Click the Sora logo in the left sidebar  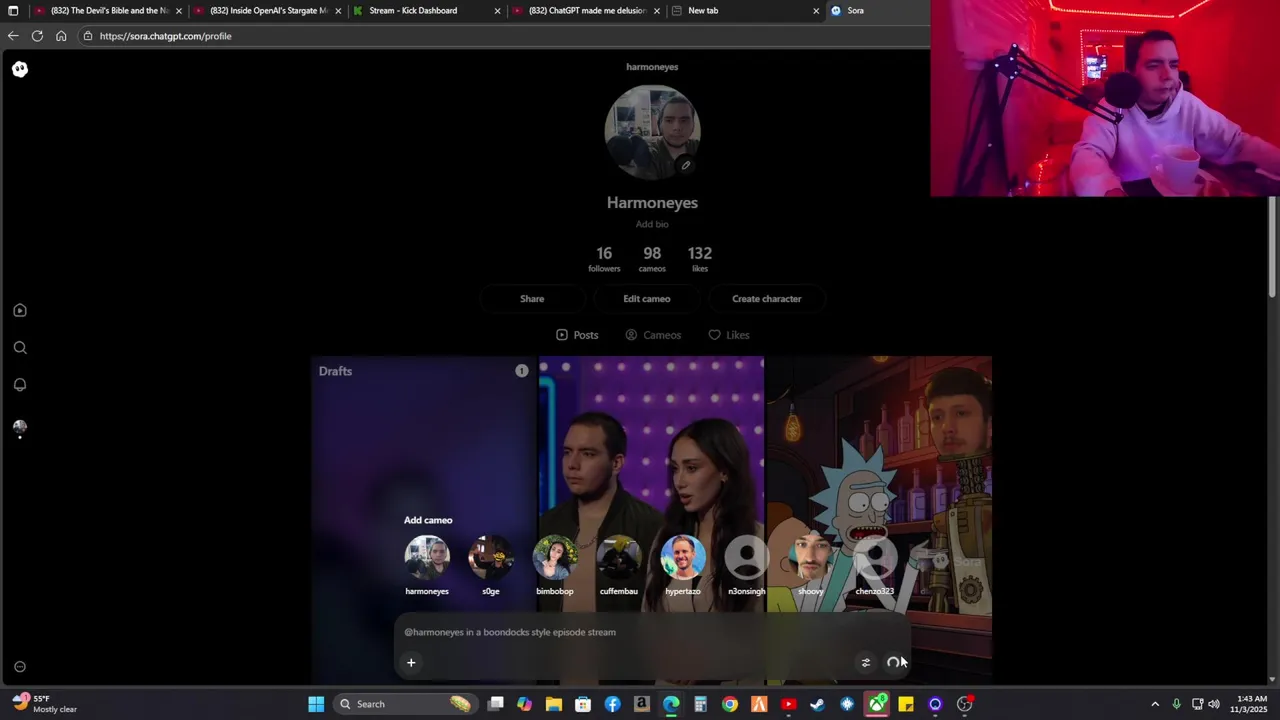click(x=20, y=69)
